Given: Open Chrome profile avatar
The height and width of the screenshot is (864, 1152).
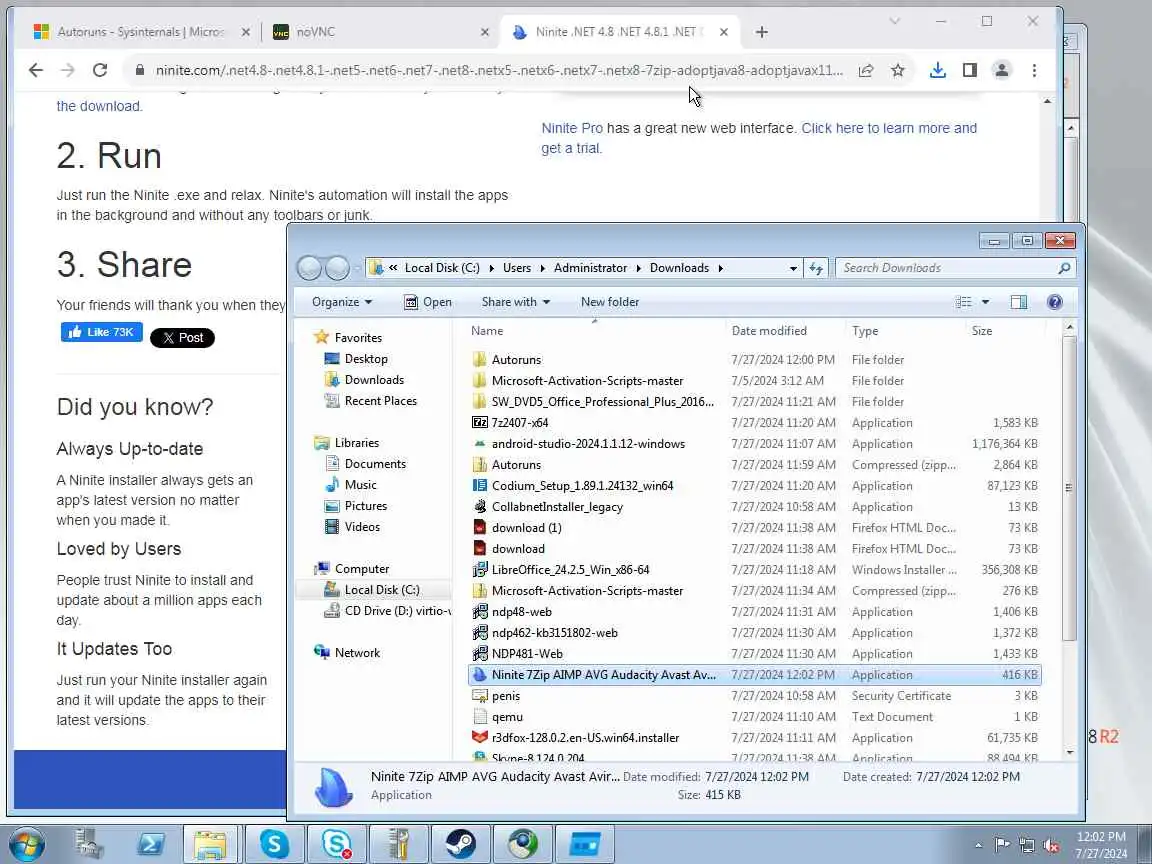Looking at the screenshot, I should coord(1001,71).
